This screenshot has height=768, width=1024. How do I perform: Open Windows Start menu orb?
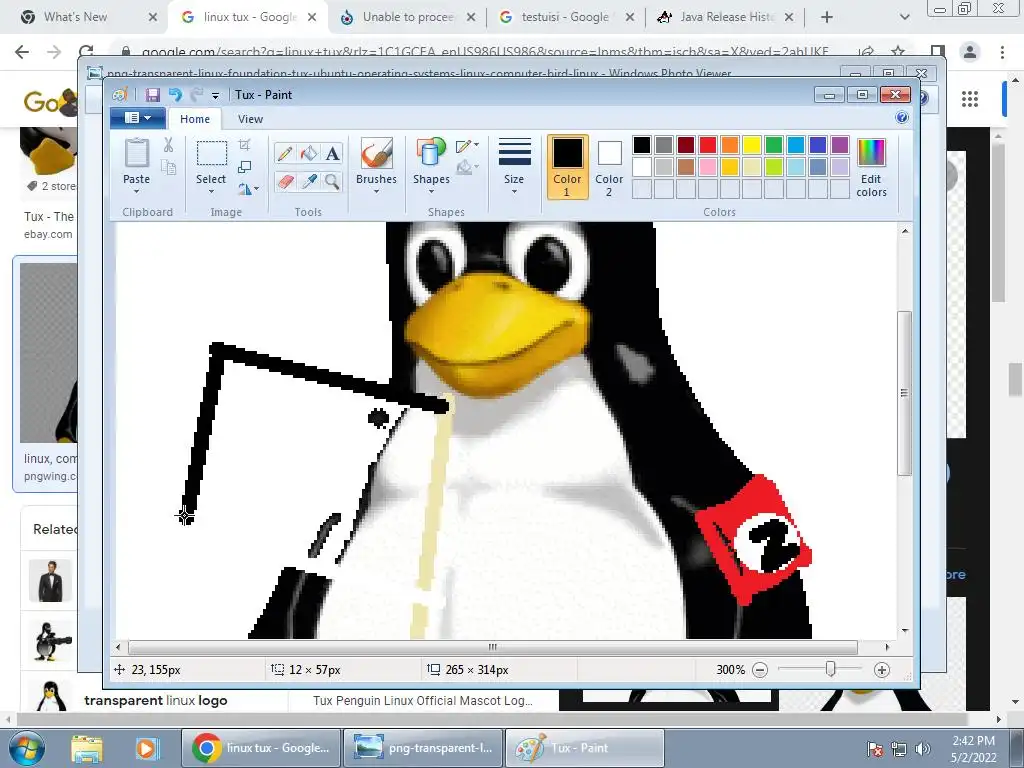pyautogui.click(x=27, y=749)
